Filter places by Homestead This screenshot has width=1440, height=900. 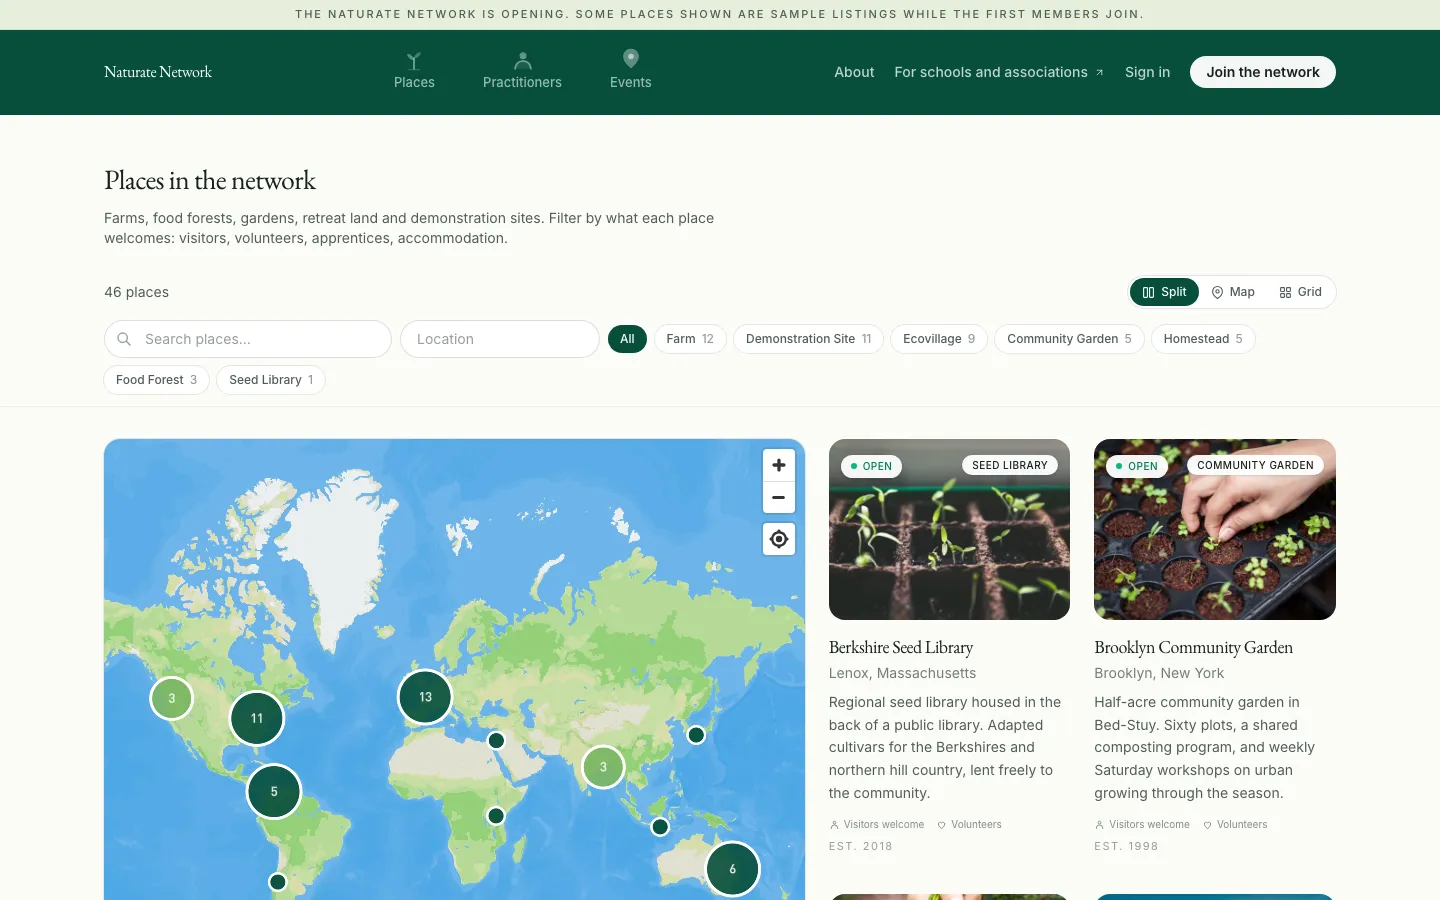(x=1203, y=339)
